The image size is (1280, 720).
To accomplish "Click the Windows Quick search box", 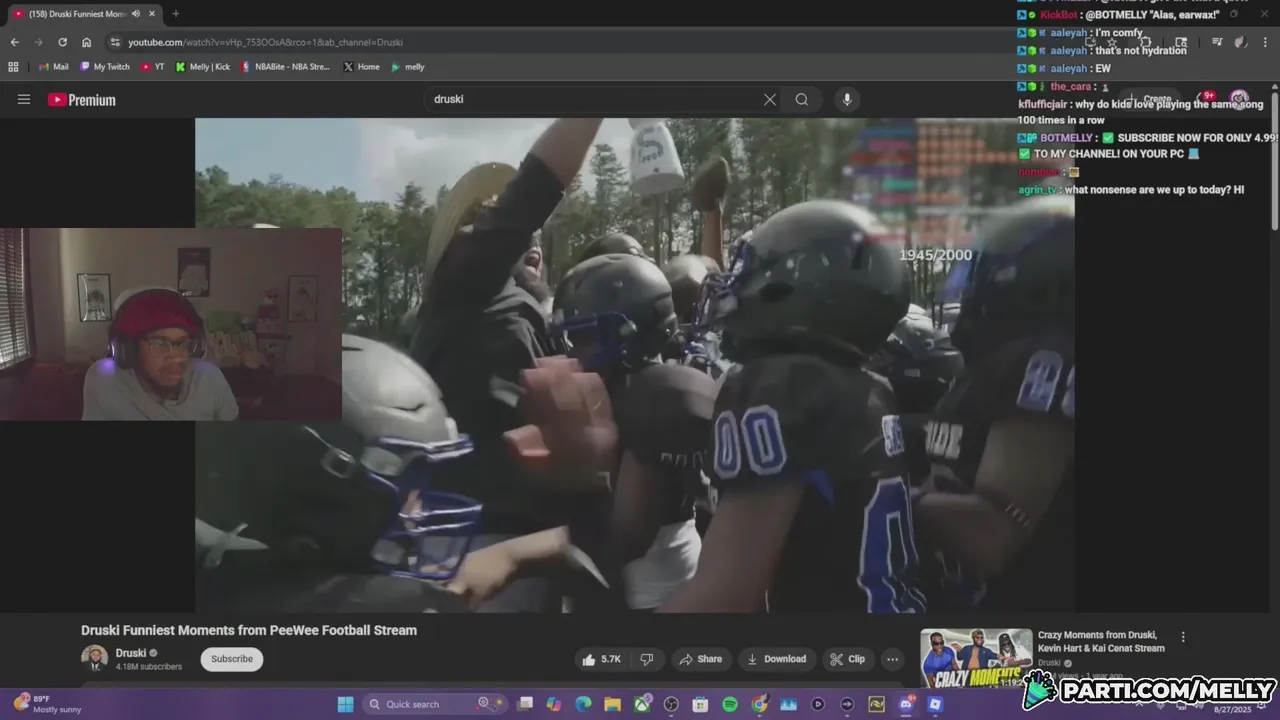I will [434, 704].
